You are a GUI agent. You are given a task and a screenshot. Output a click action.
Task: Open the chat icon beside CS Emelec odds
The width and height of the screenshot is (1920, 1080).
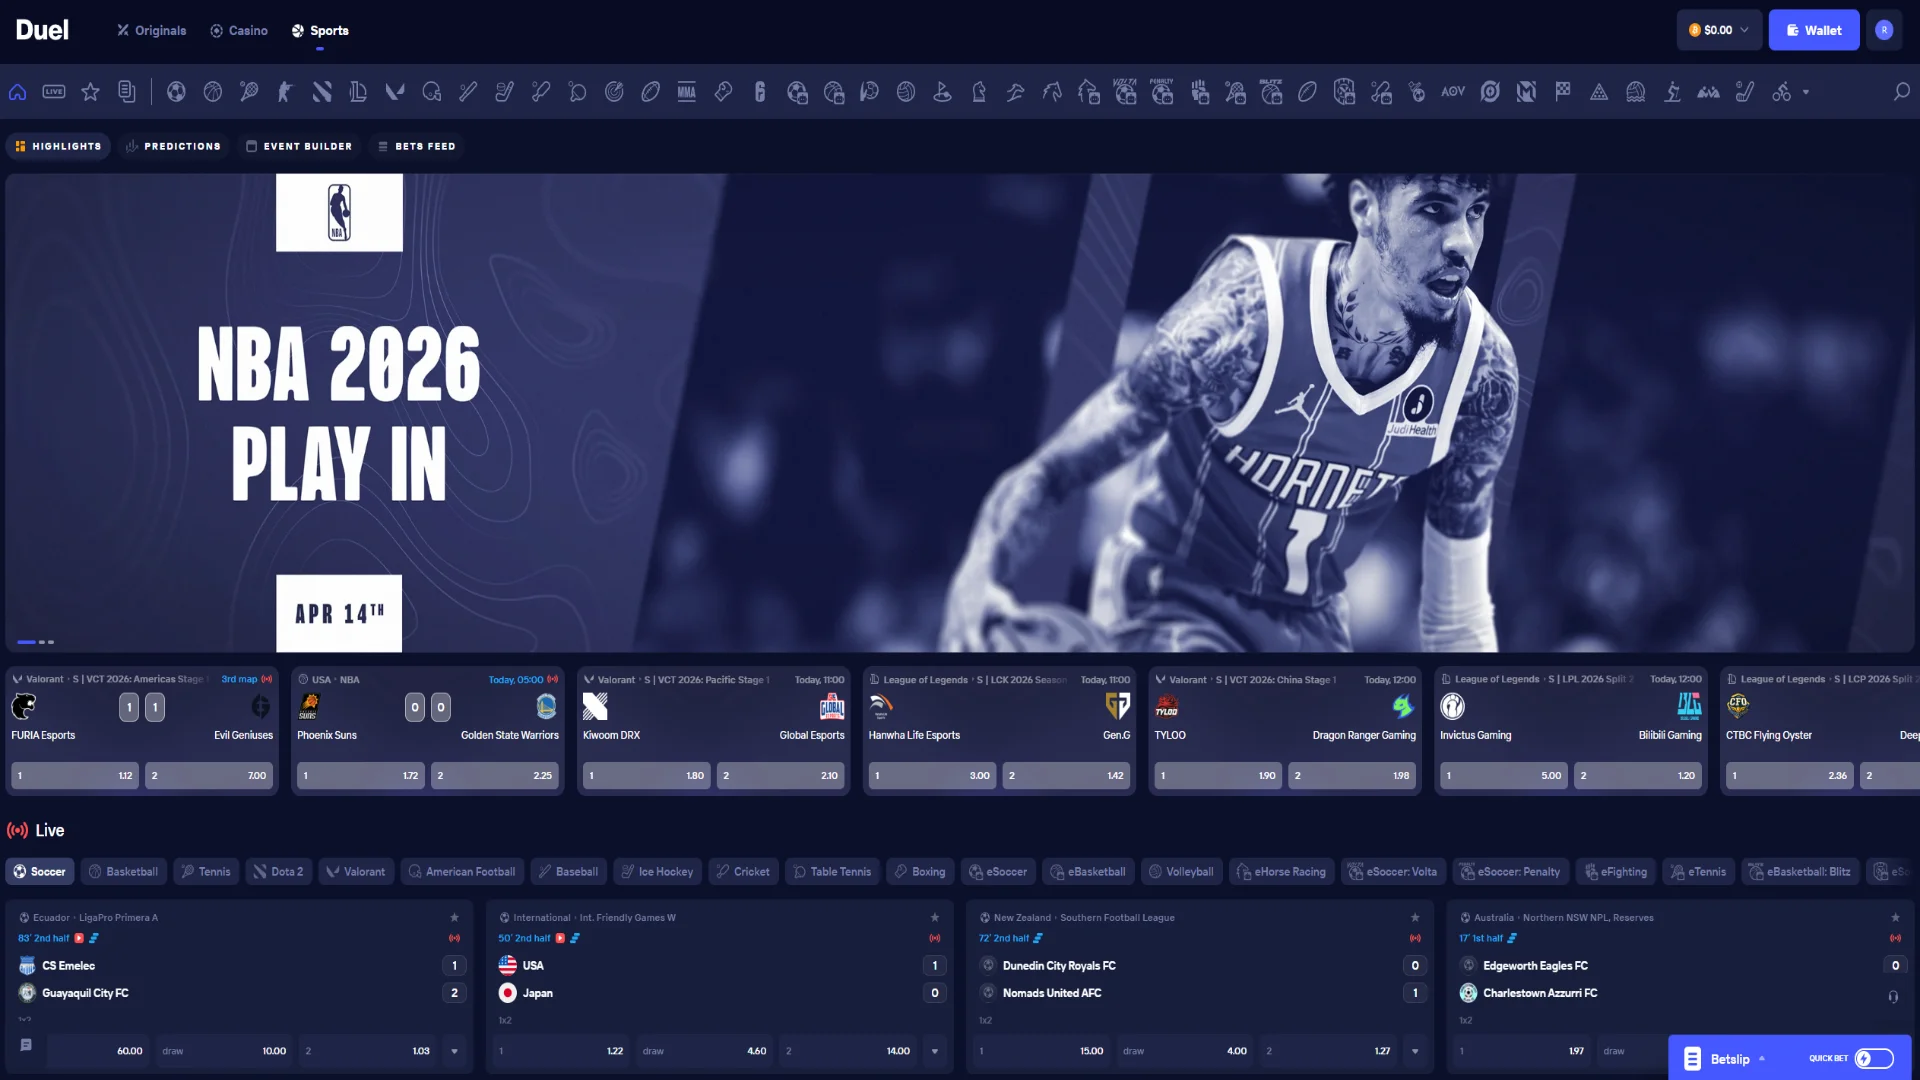click(26, 1045)
